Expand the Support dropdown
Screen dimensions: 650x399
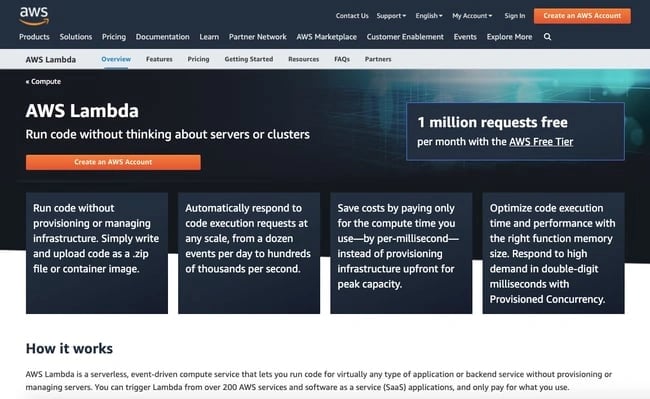[x=391, y=16]
